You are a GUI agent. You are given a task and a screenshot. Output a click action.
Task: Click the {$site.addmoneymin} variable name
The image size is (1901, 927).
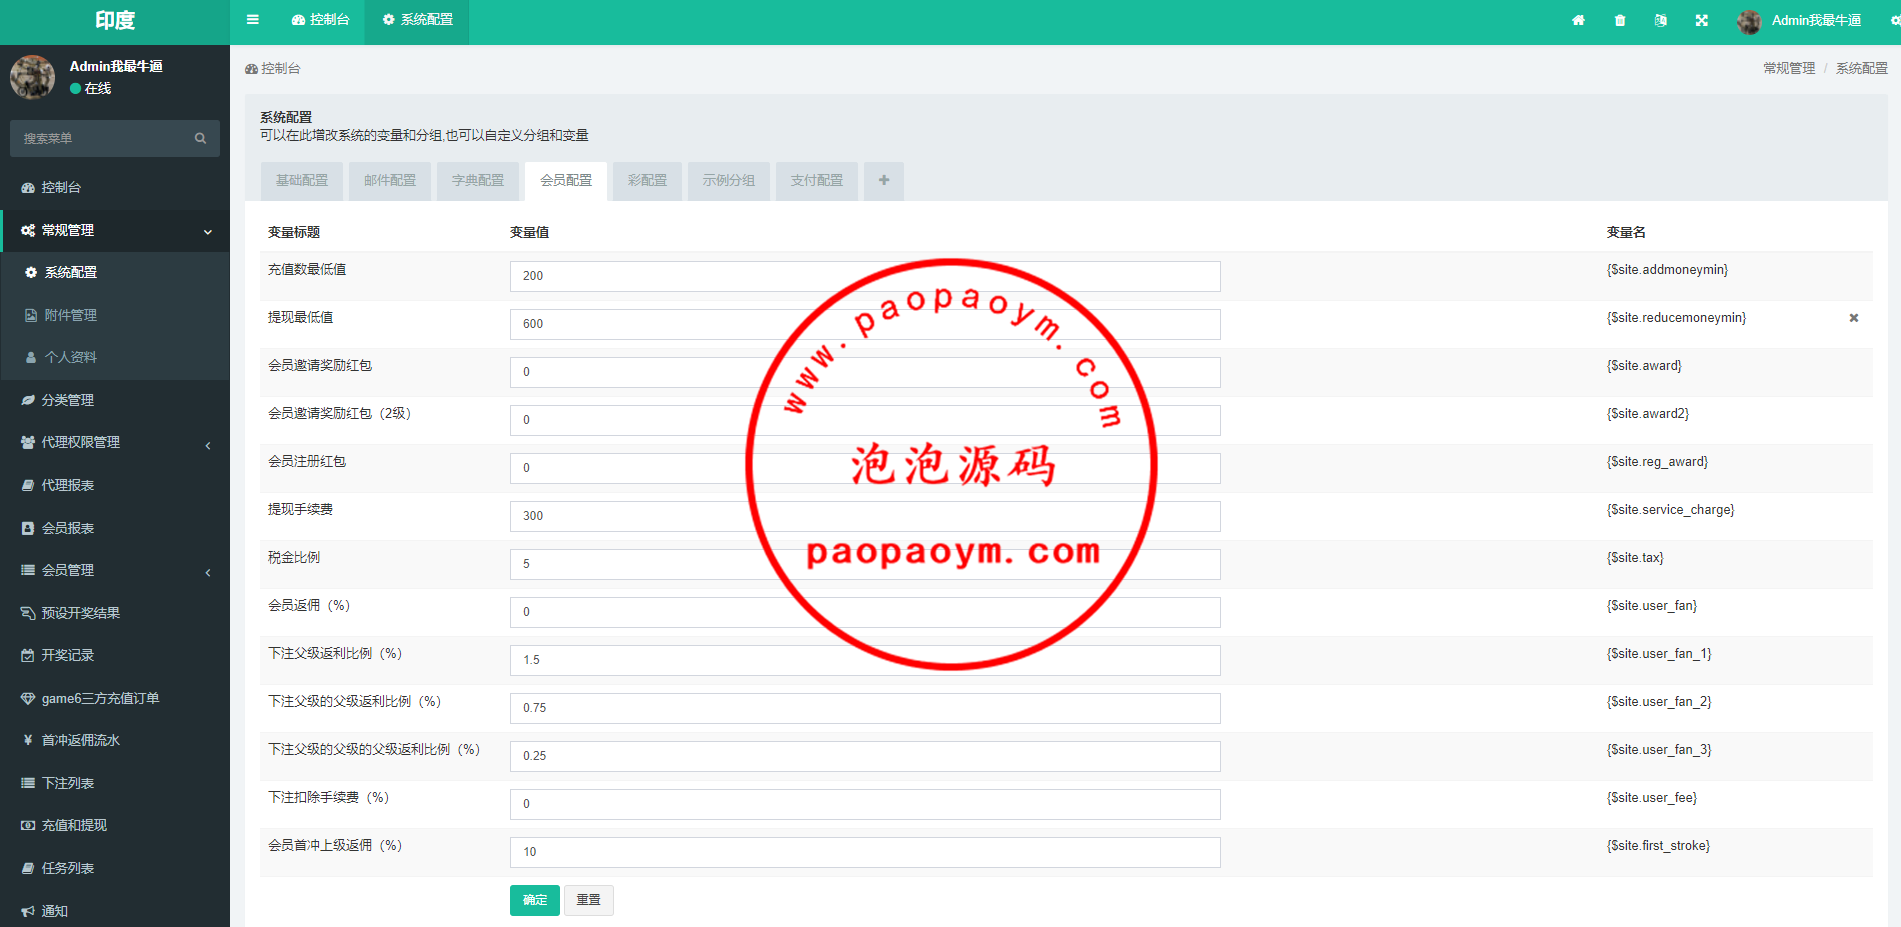tap(1667, 270)
